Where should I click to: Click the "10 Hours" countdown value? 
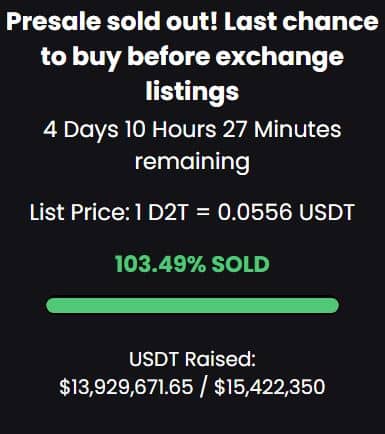click(170, 129)
